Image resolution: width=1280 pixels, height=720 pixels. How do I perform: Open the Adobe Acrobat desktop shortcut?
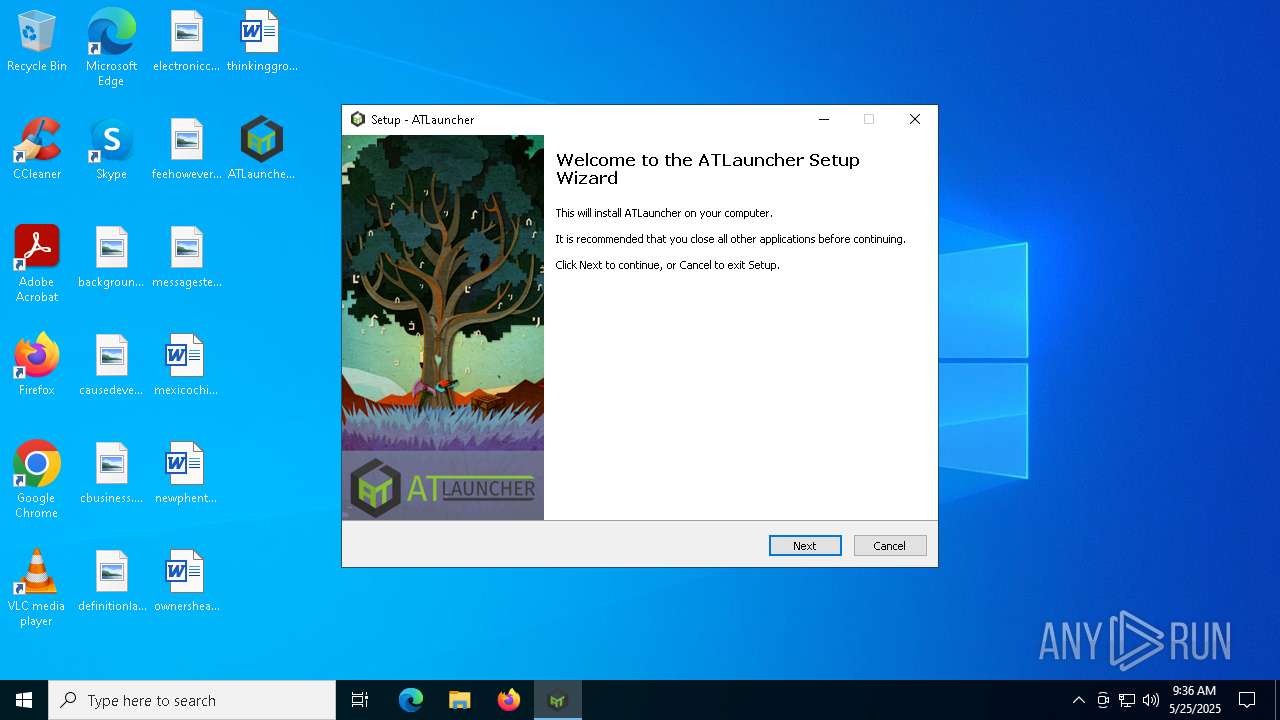click(37, 264)
